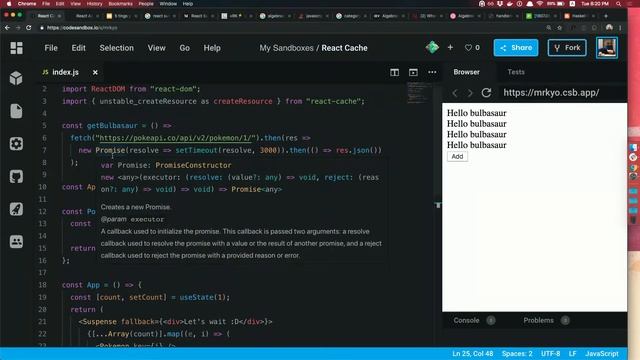640x360 pixels.
Task: Click the React Cache sandbox title
Action: pyautogui.click(x=344, y=48)
